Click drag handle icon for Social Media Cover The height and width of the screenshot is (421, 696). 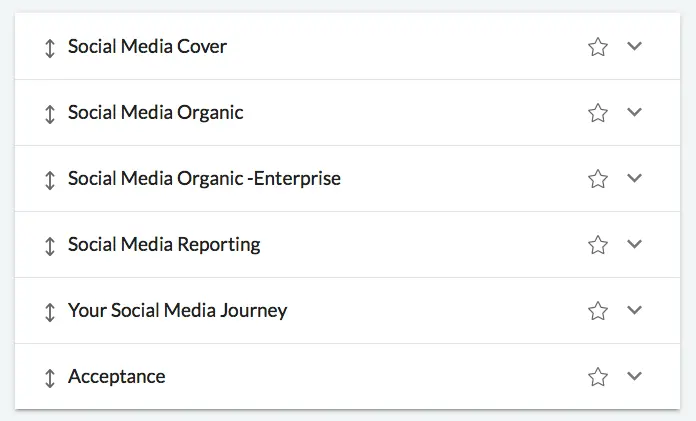tap(49, 47)
